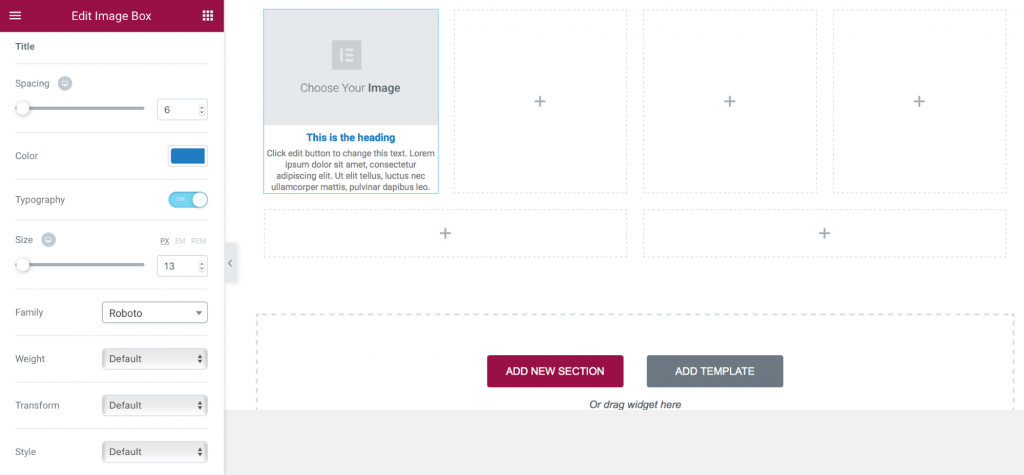1024x475 pixels.
Task: Open the widgets grid icon
Action: 208,15
